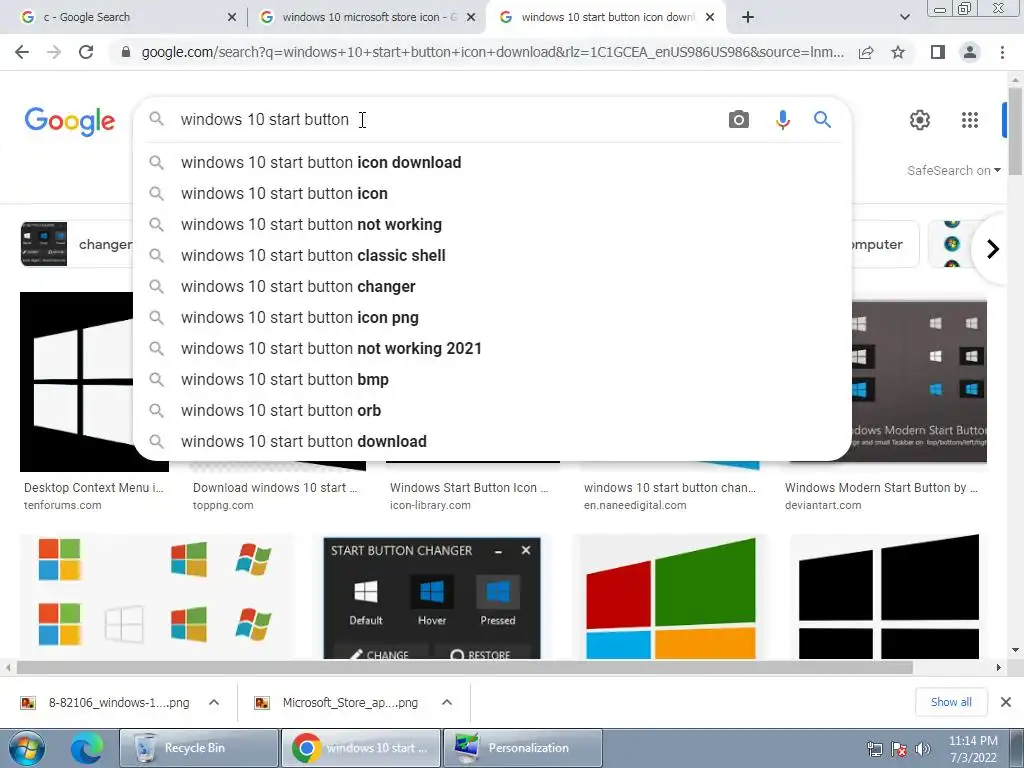1024x768 pixels.
Task: Pick suggestion 'start button changer'
Action: tap(492, 287)
